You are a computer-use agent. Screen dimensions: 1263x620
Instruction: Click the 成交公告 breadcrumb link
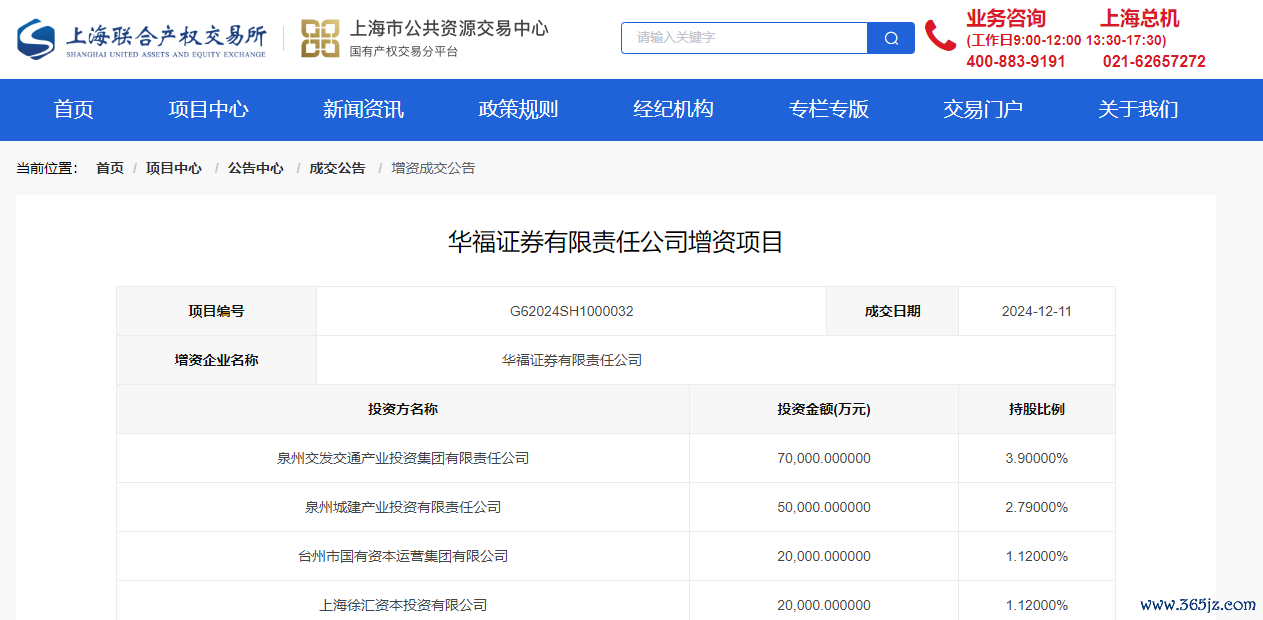coord(338,168)
